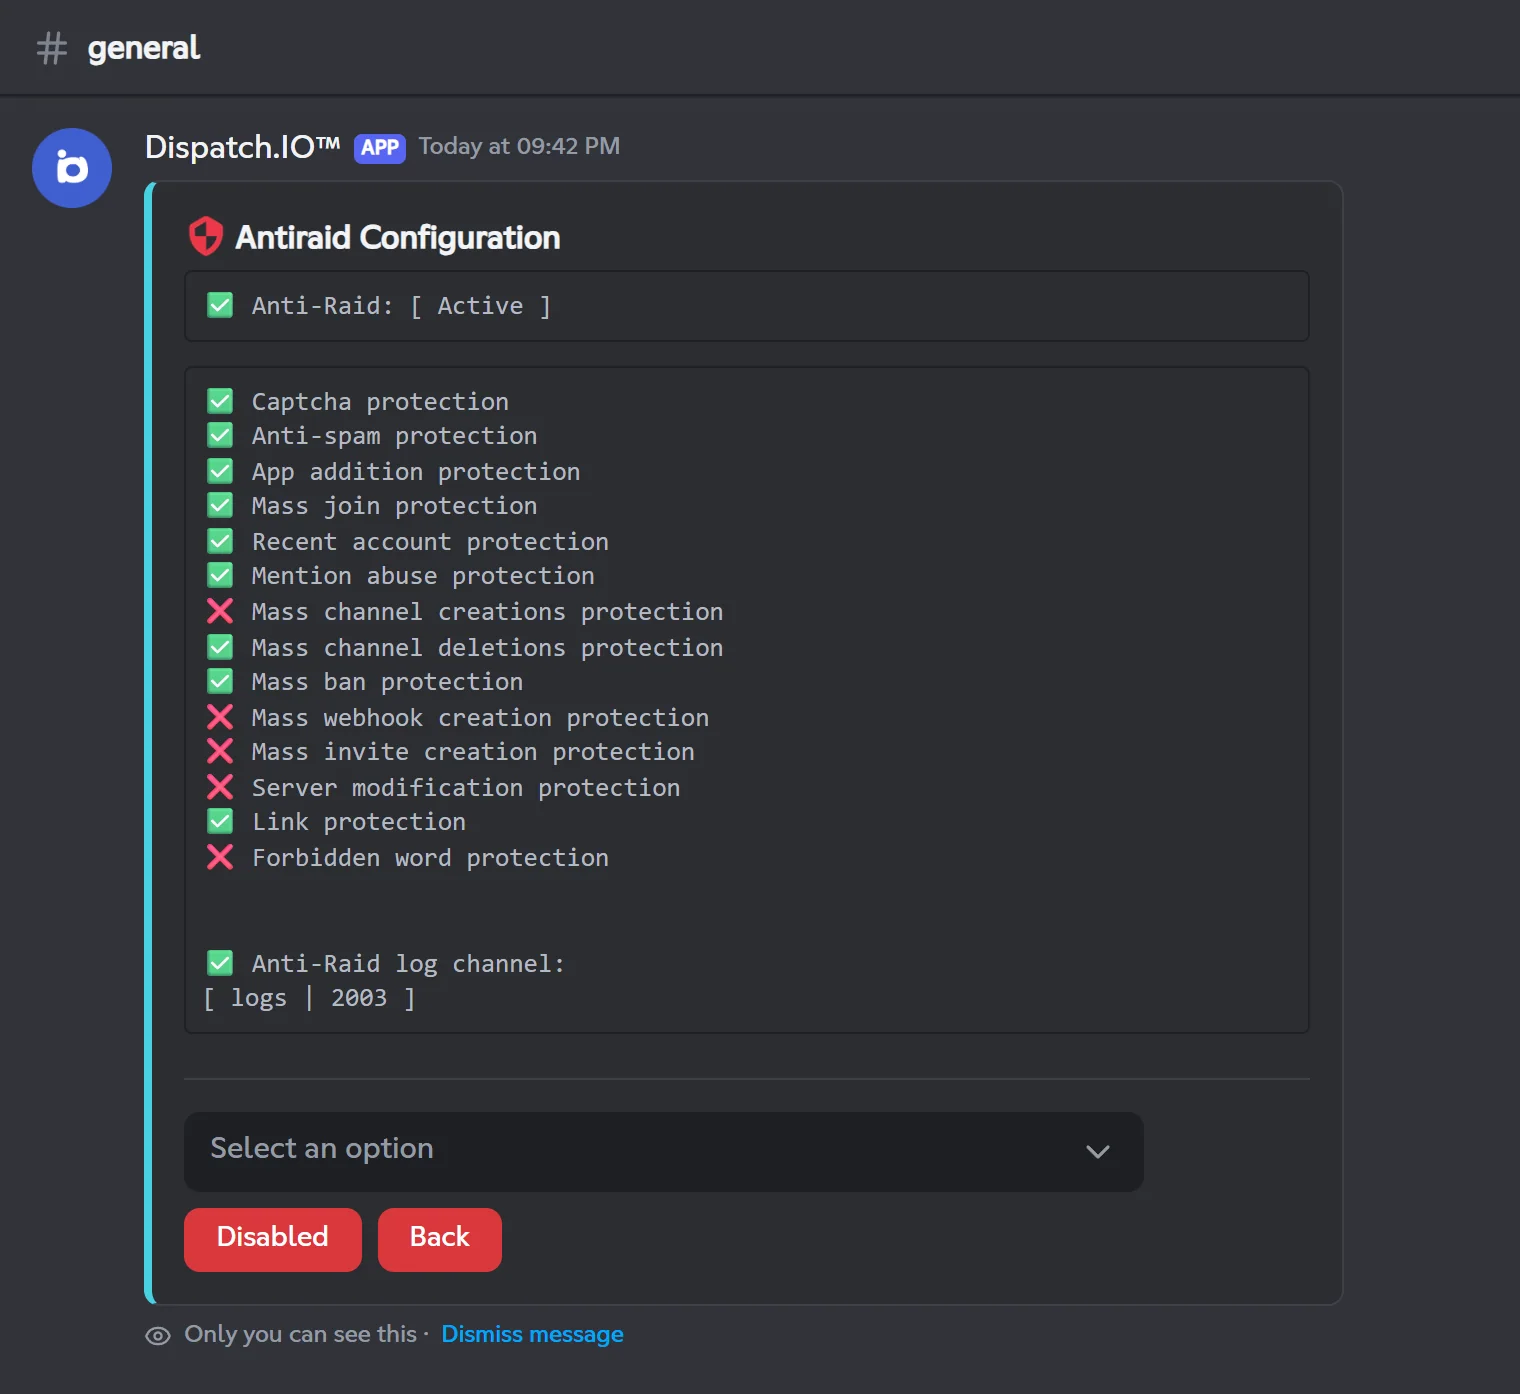The height and width of the screenshot is (1394, 1520).
Task: Click the 'Mass webhook creation protection' text
Action: (480, 718)
